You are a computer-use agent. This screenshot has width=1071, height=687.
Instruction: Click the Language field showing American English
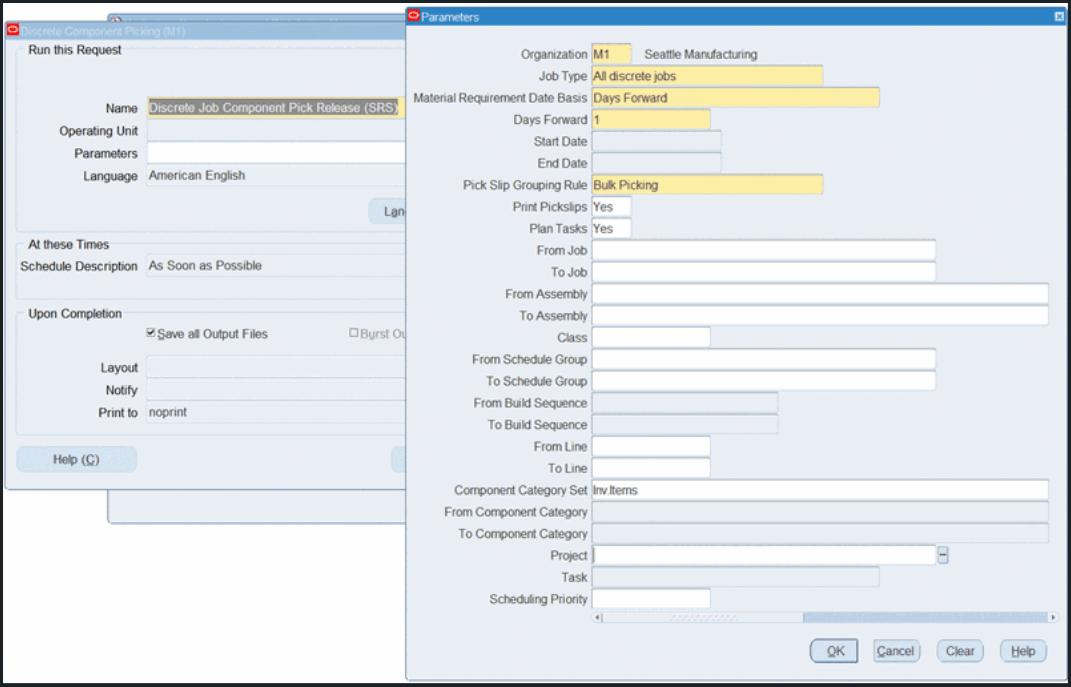(276, 176)
